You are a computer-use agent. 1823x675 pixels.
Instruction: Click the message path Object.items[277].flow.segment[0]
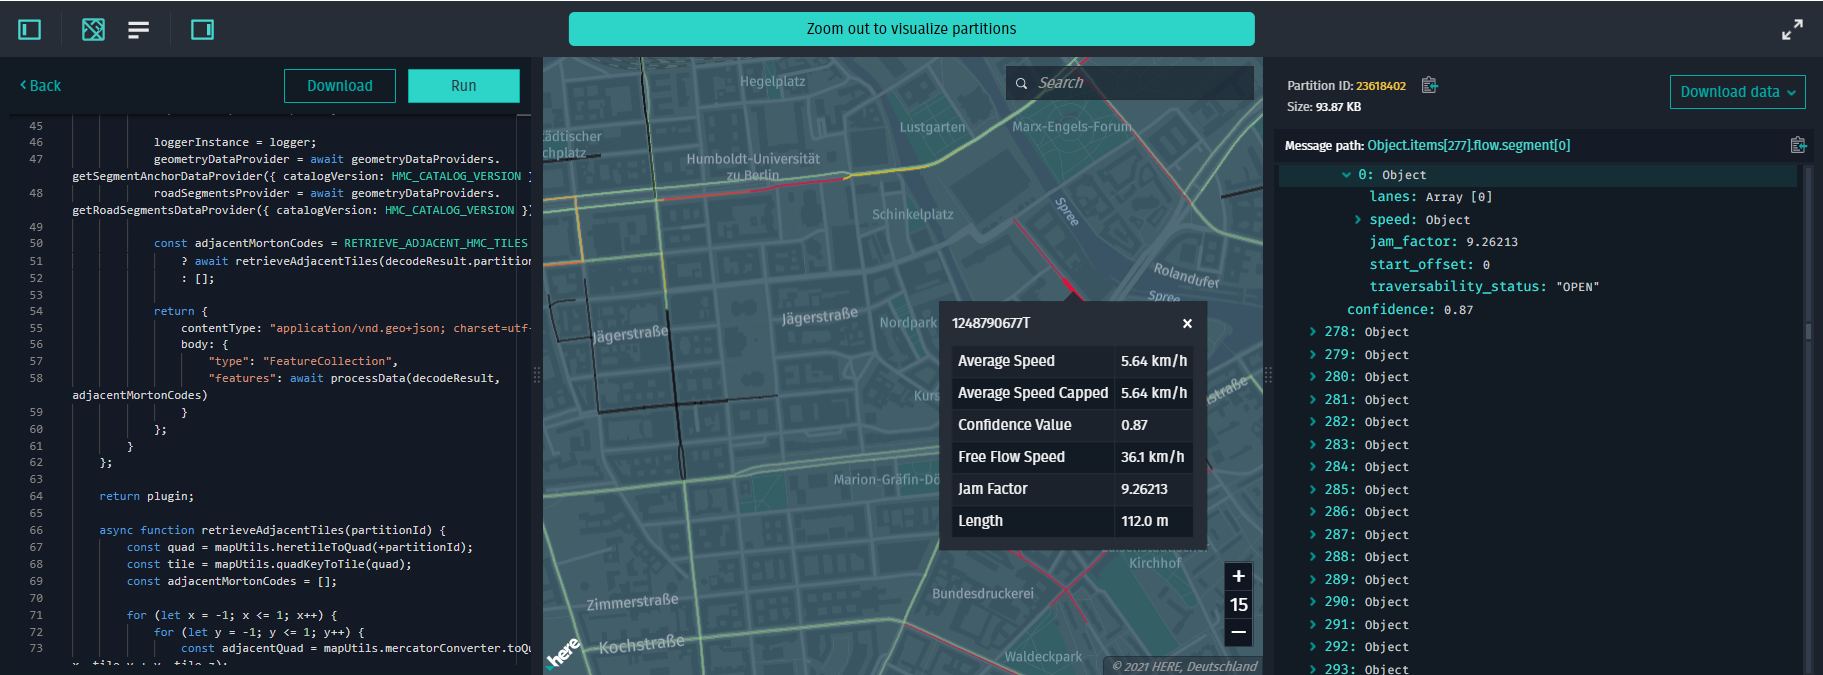[1468, 146]
